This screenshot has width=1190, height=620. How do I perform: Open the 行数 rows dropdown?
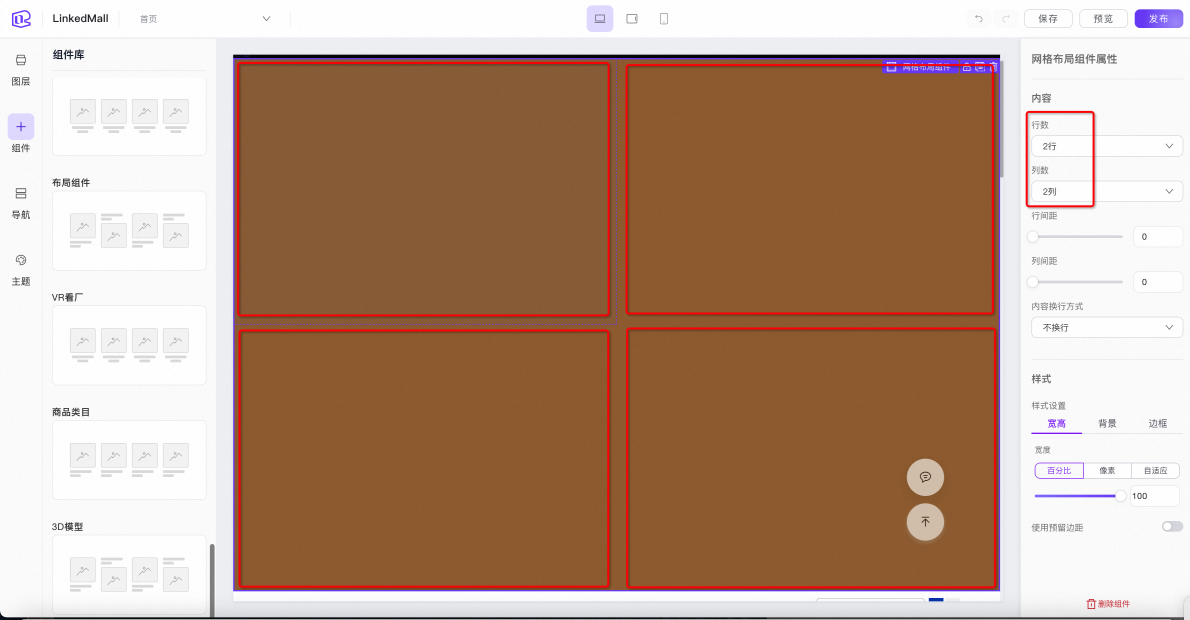1106,146
